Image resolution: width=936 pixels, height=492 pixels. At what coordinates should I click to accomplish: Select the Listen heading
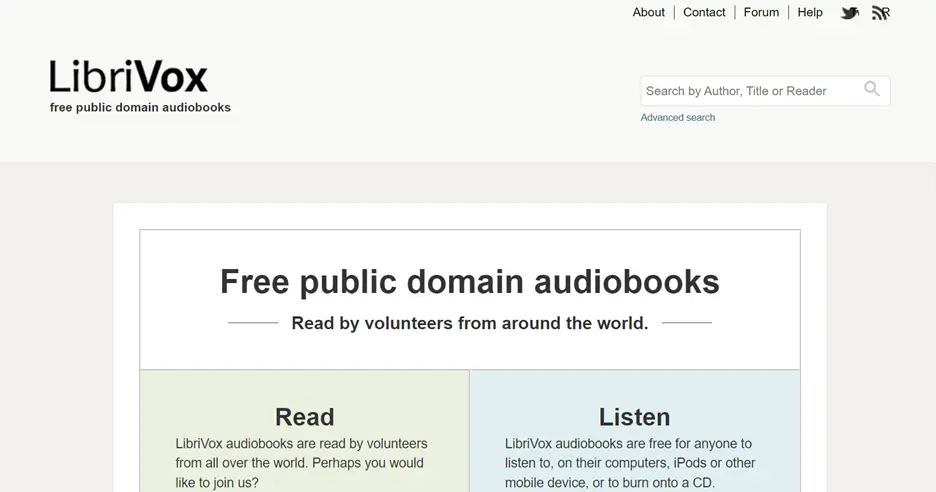(x=634, y=417)
